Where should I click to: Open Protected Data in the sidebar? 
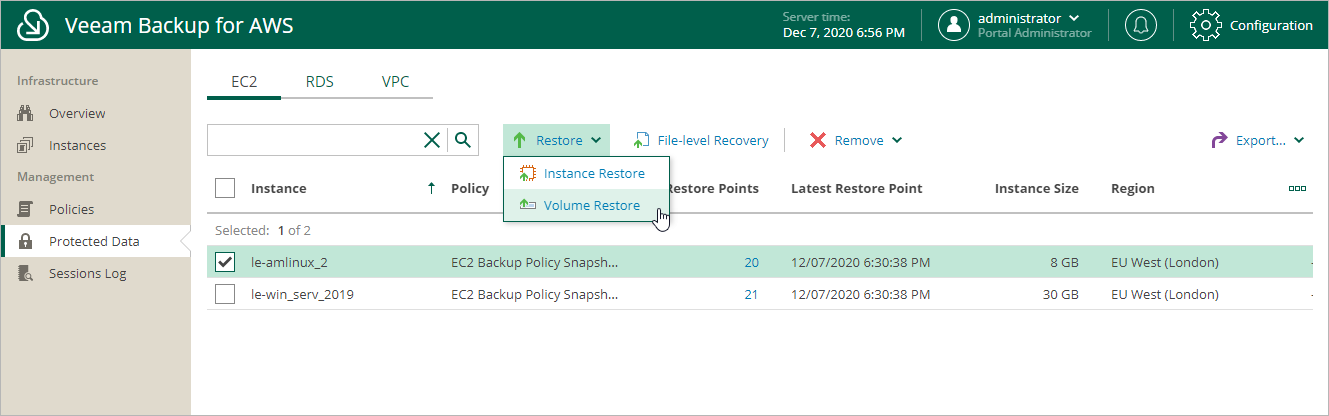click(x=95, y=241)
